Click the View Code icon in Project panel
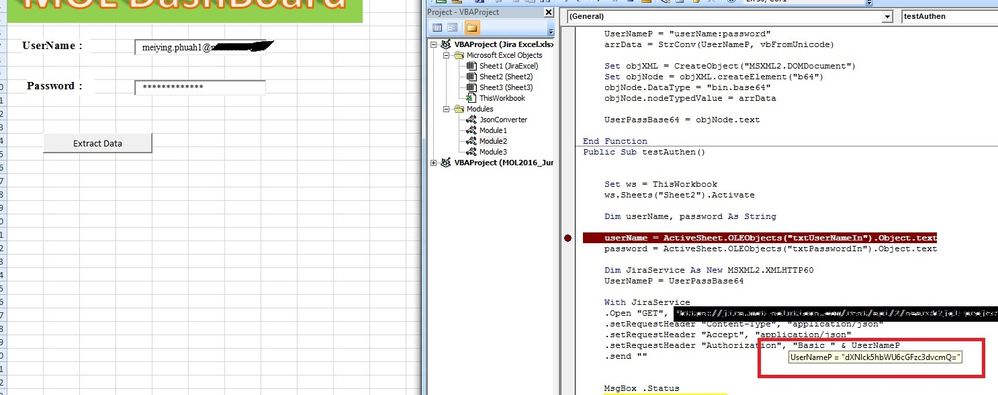 pos(437,27)
